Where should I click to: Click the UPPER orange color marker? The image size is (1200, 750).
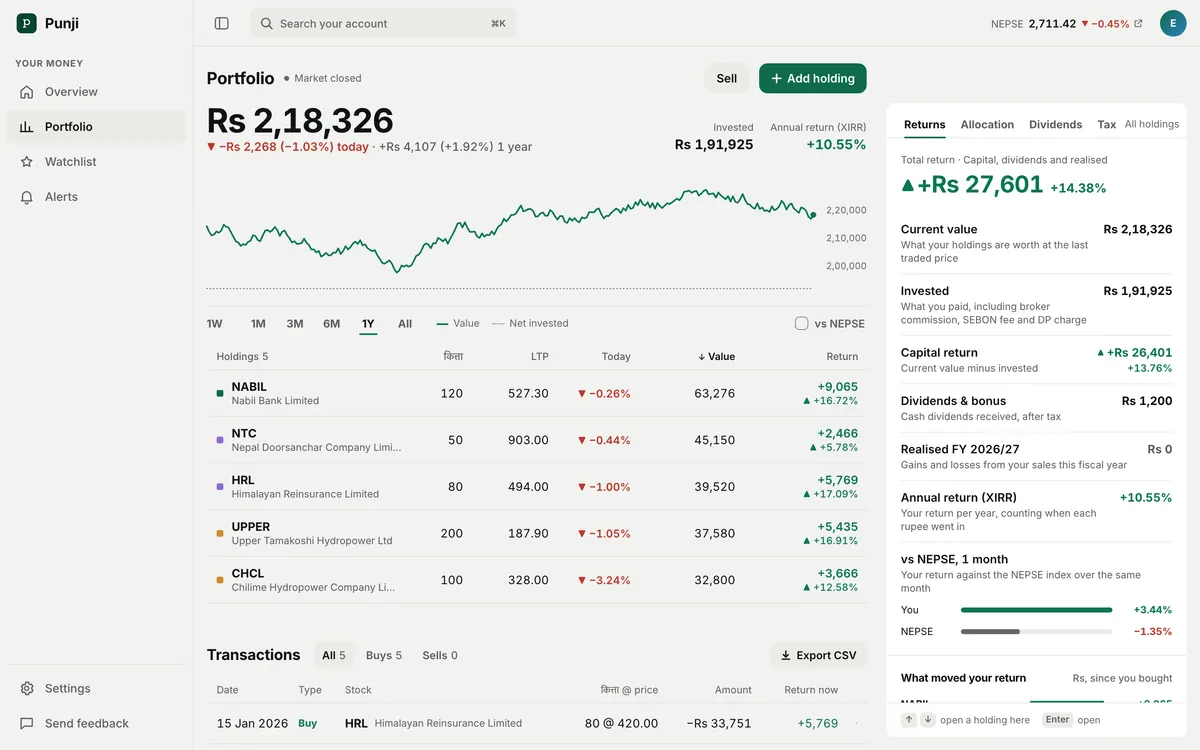click(x=220, y=533)
